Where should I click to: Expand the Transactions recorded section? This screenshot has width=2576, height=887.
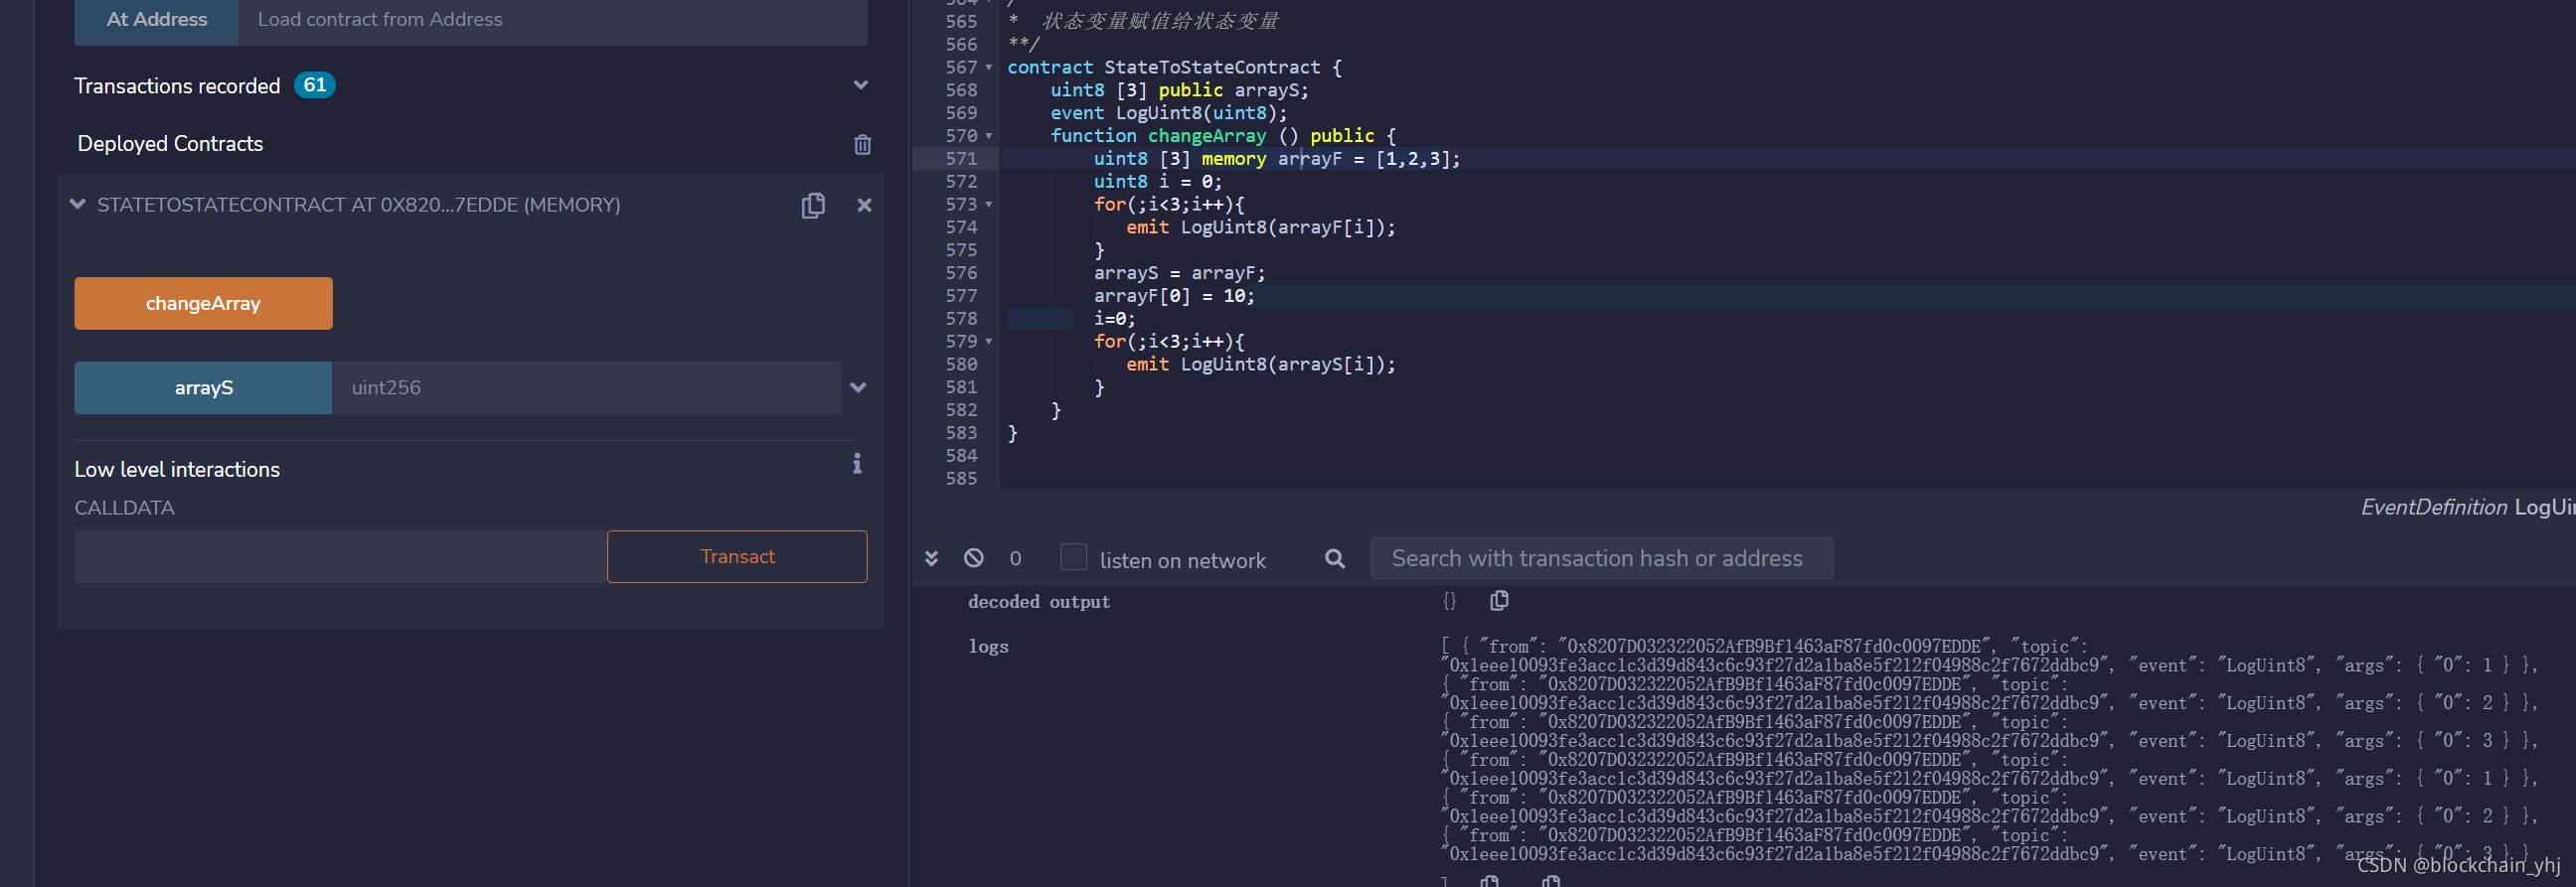[x=860, y=86]
